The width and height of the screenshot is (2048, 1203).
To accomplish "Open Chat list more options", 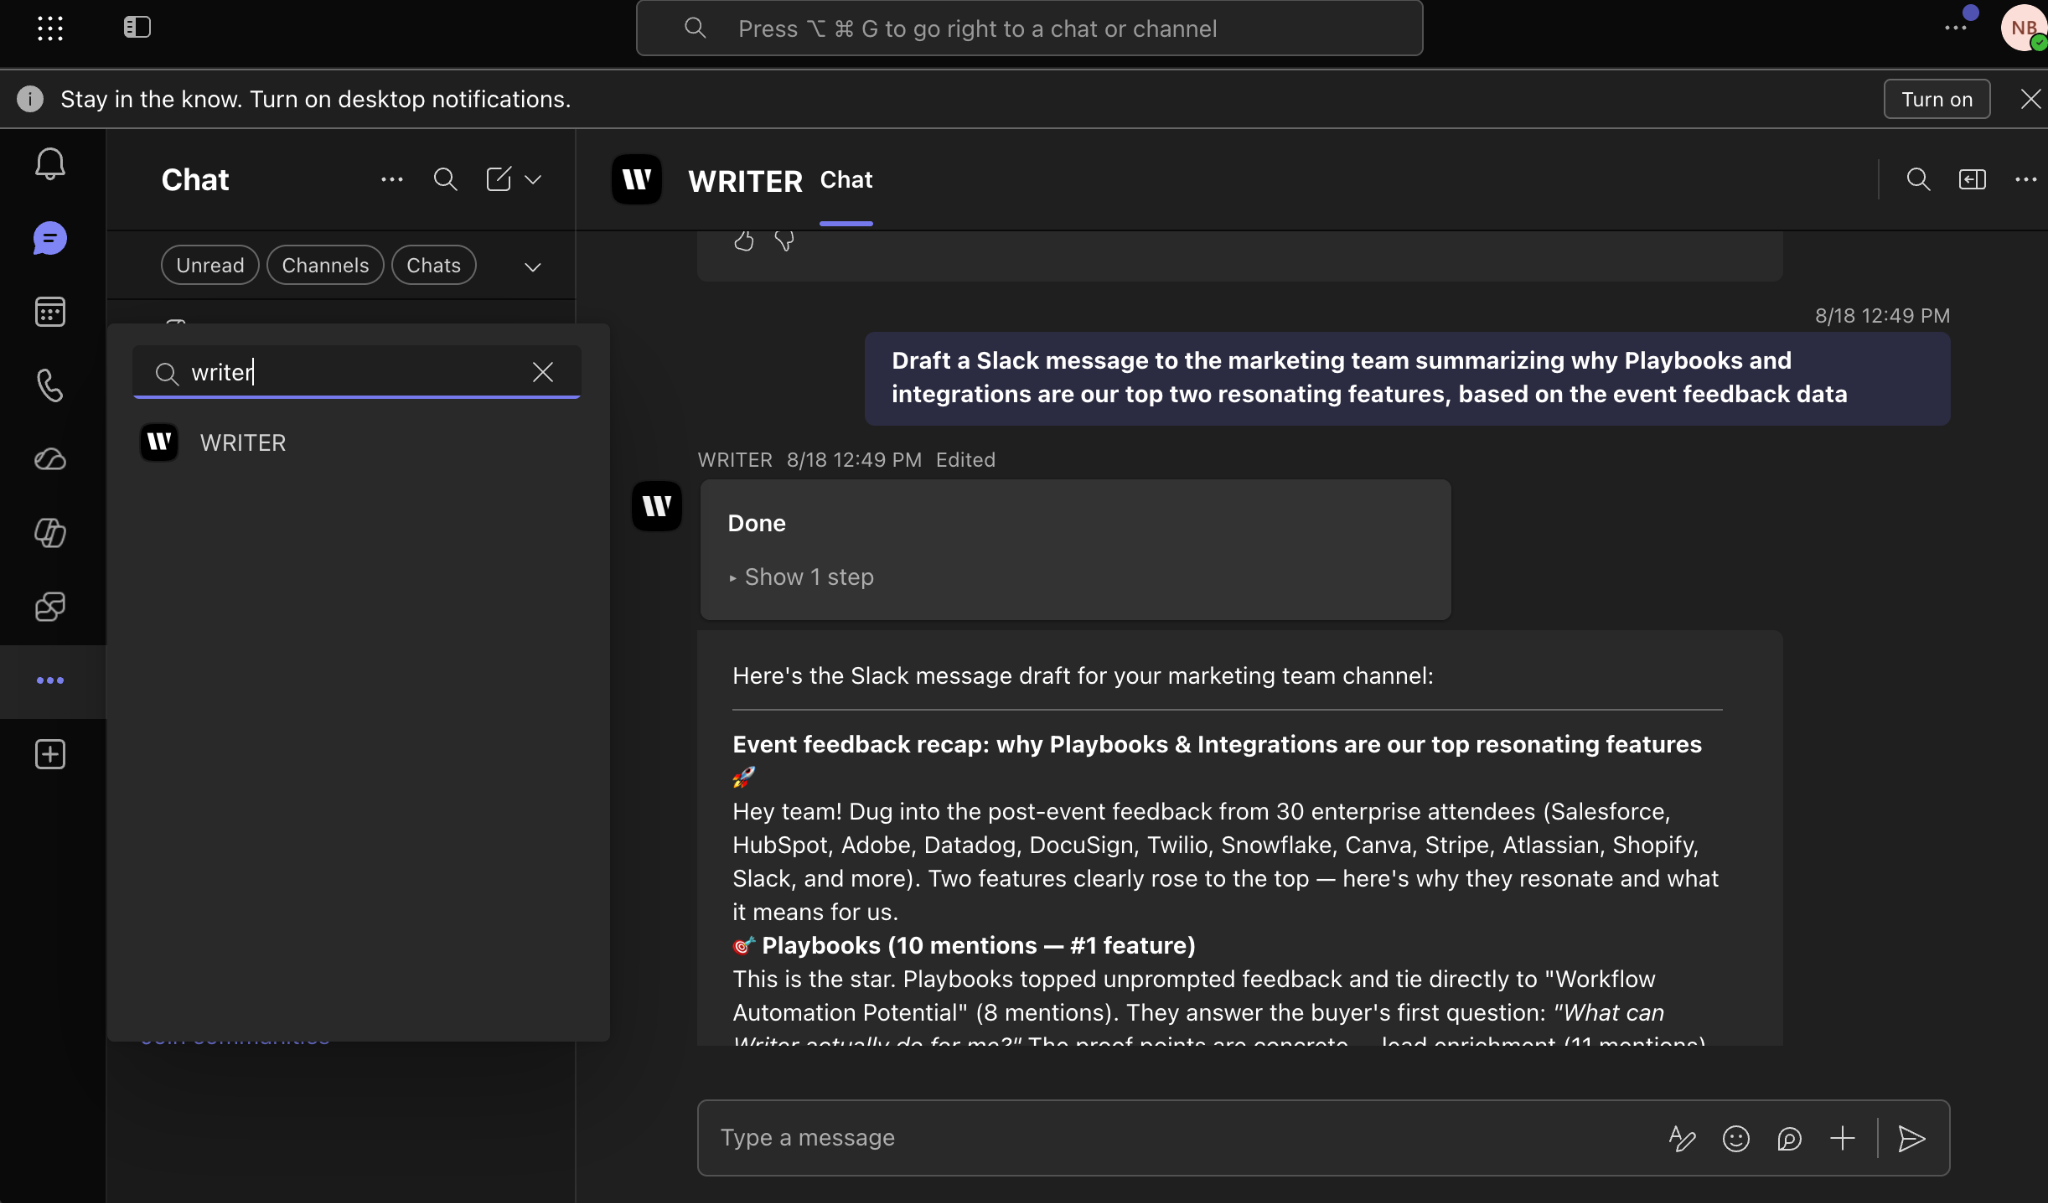I will (x=392, y=180).
